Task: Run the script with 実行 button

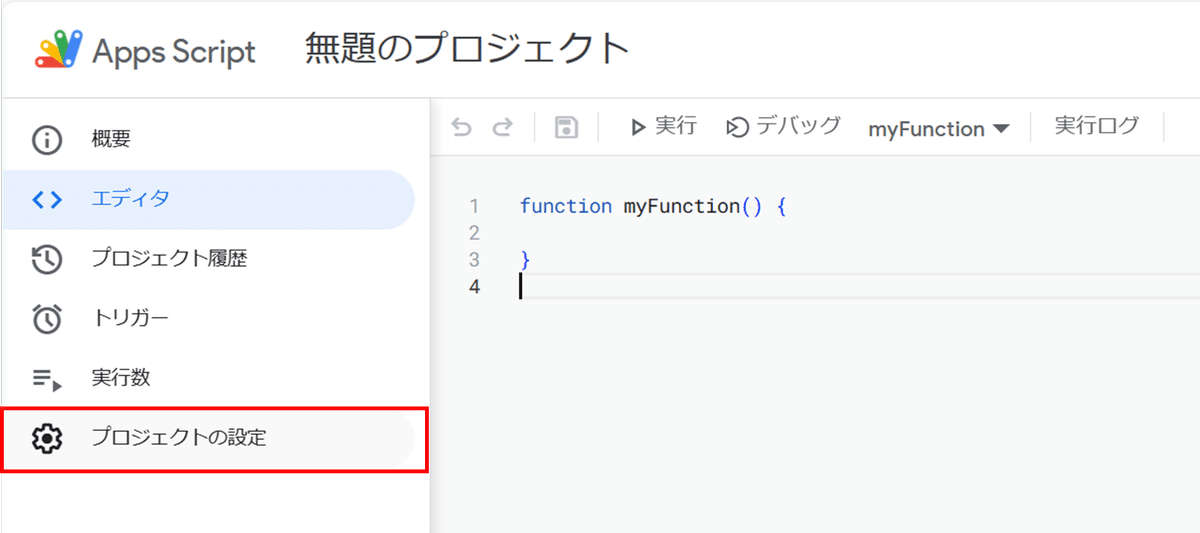Action: click(663, 127)
